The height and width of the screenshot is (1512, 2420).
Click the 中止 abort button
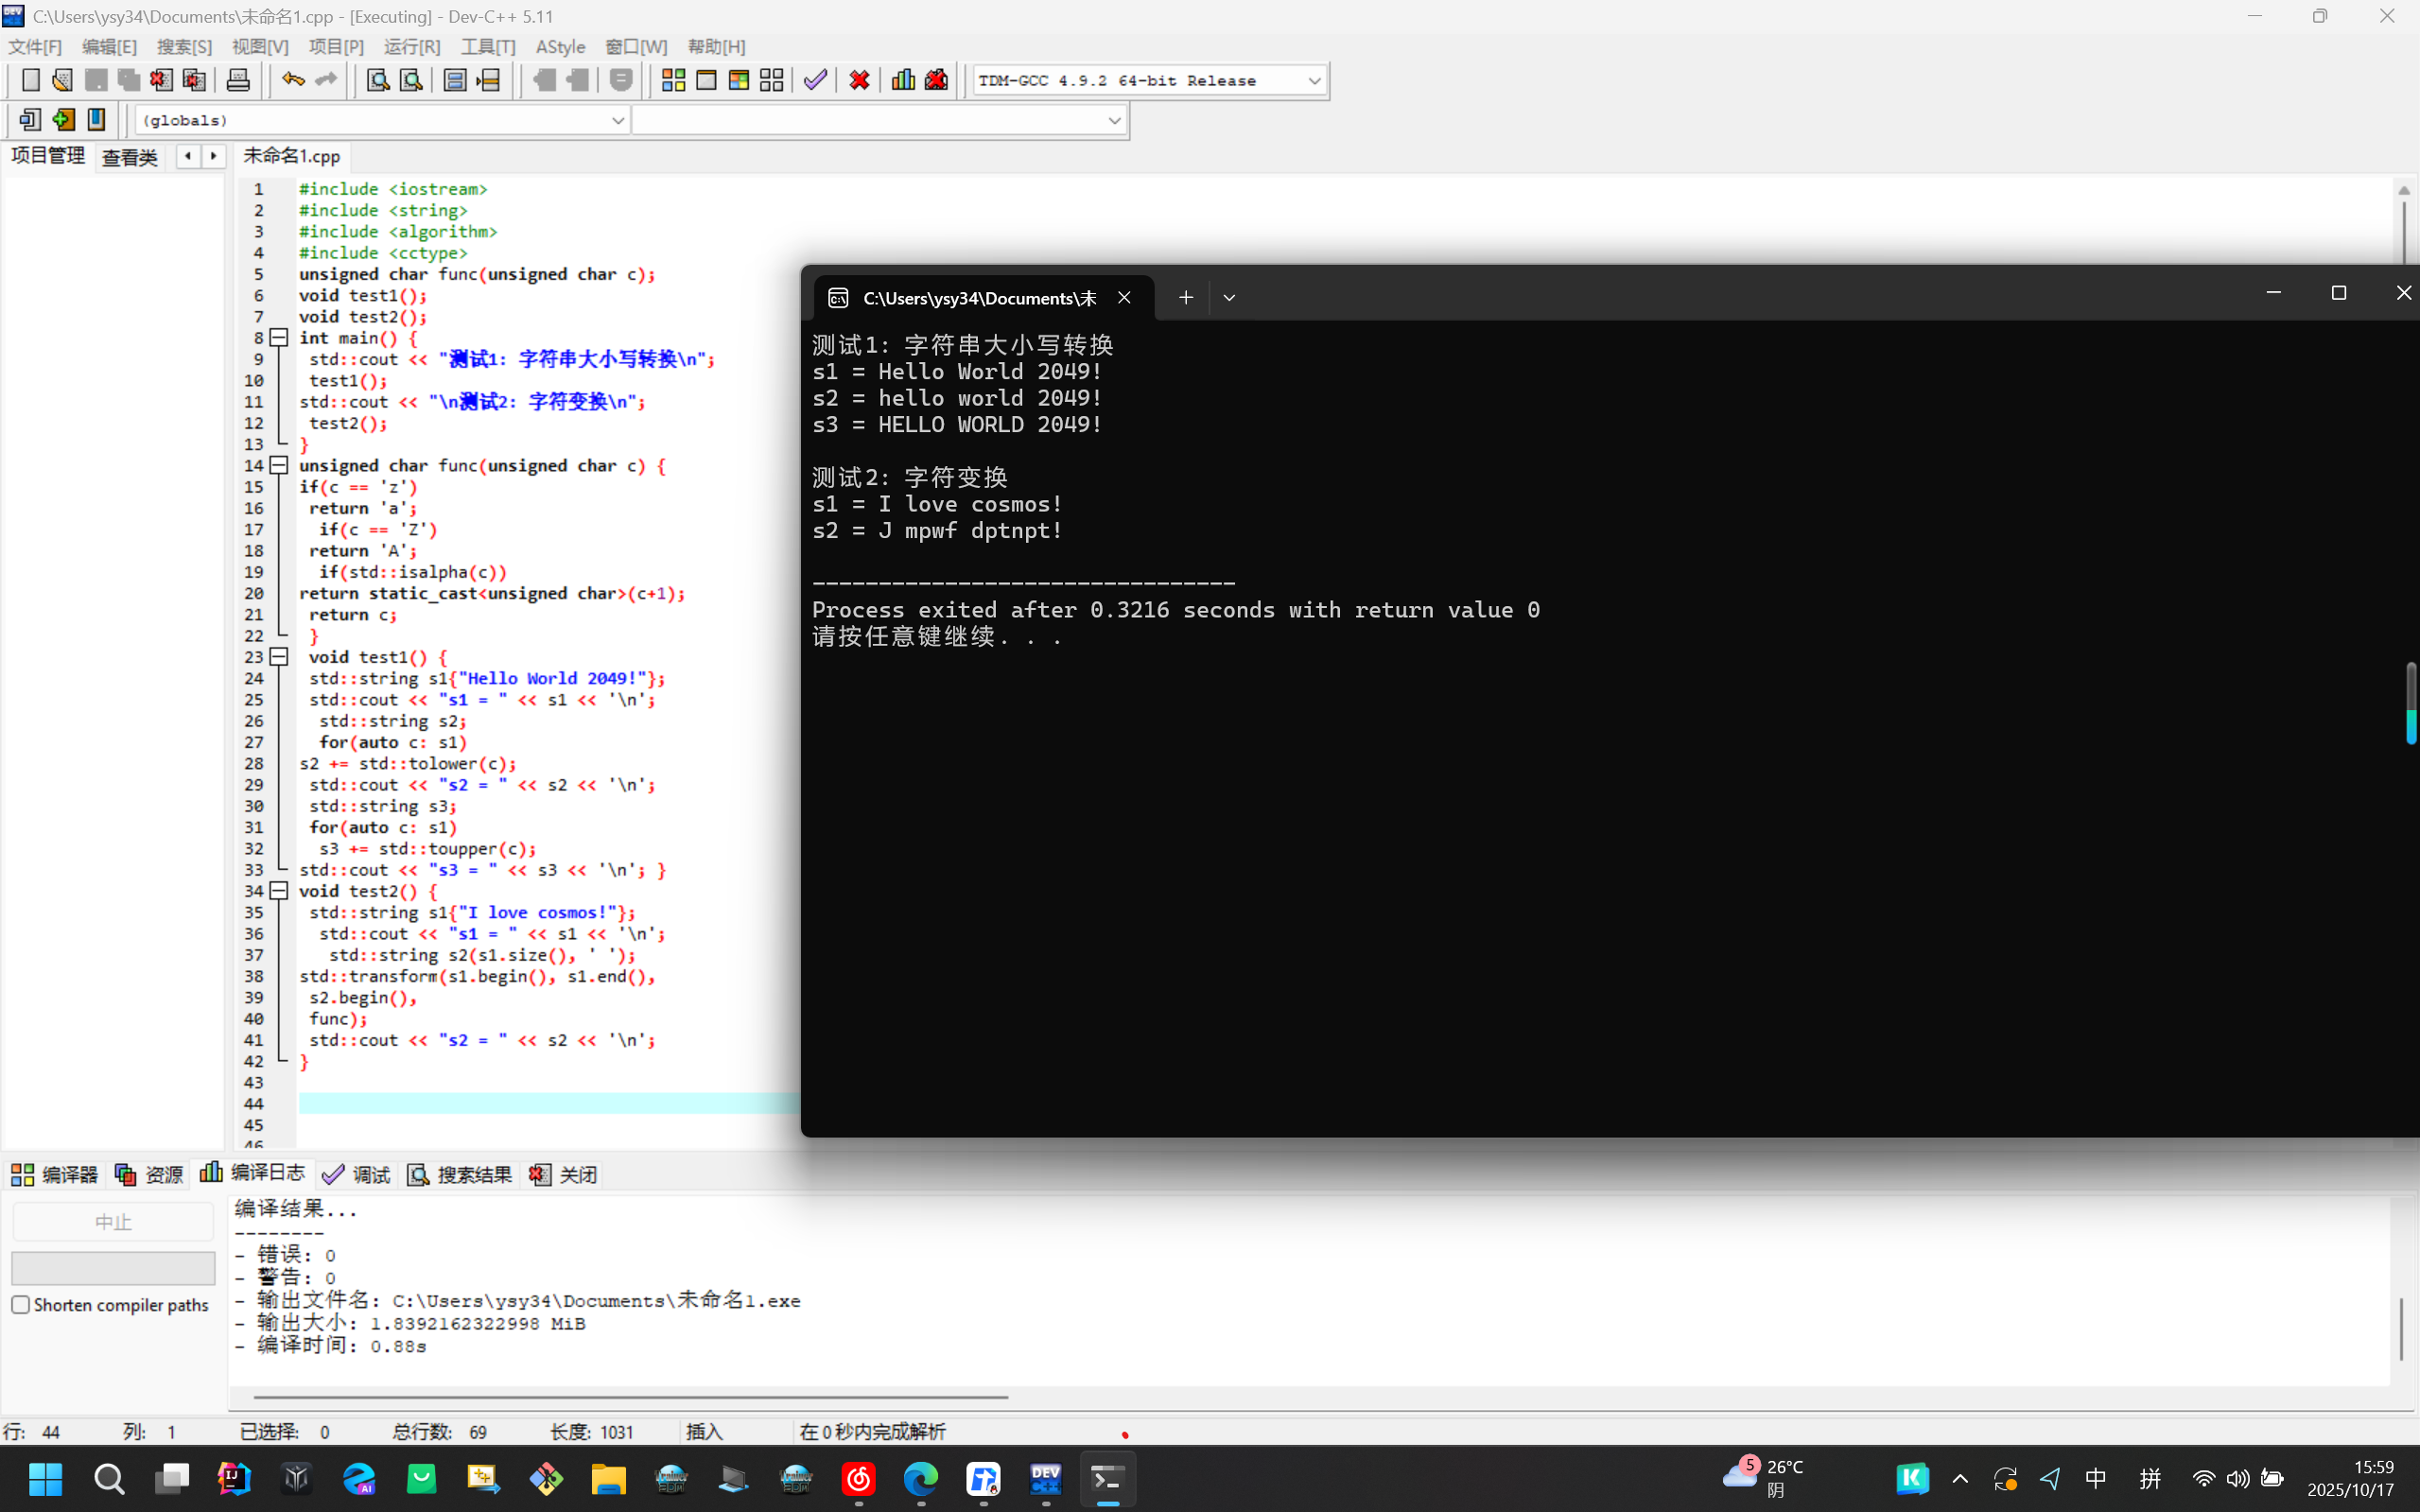tap(113, 1221)
